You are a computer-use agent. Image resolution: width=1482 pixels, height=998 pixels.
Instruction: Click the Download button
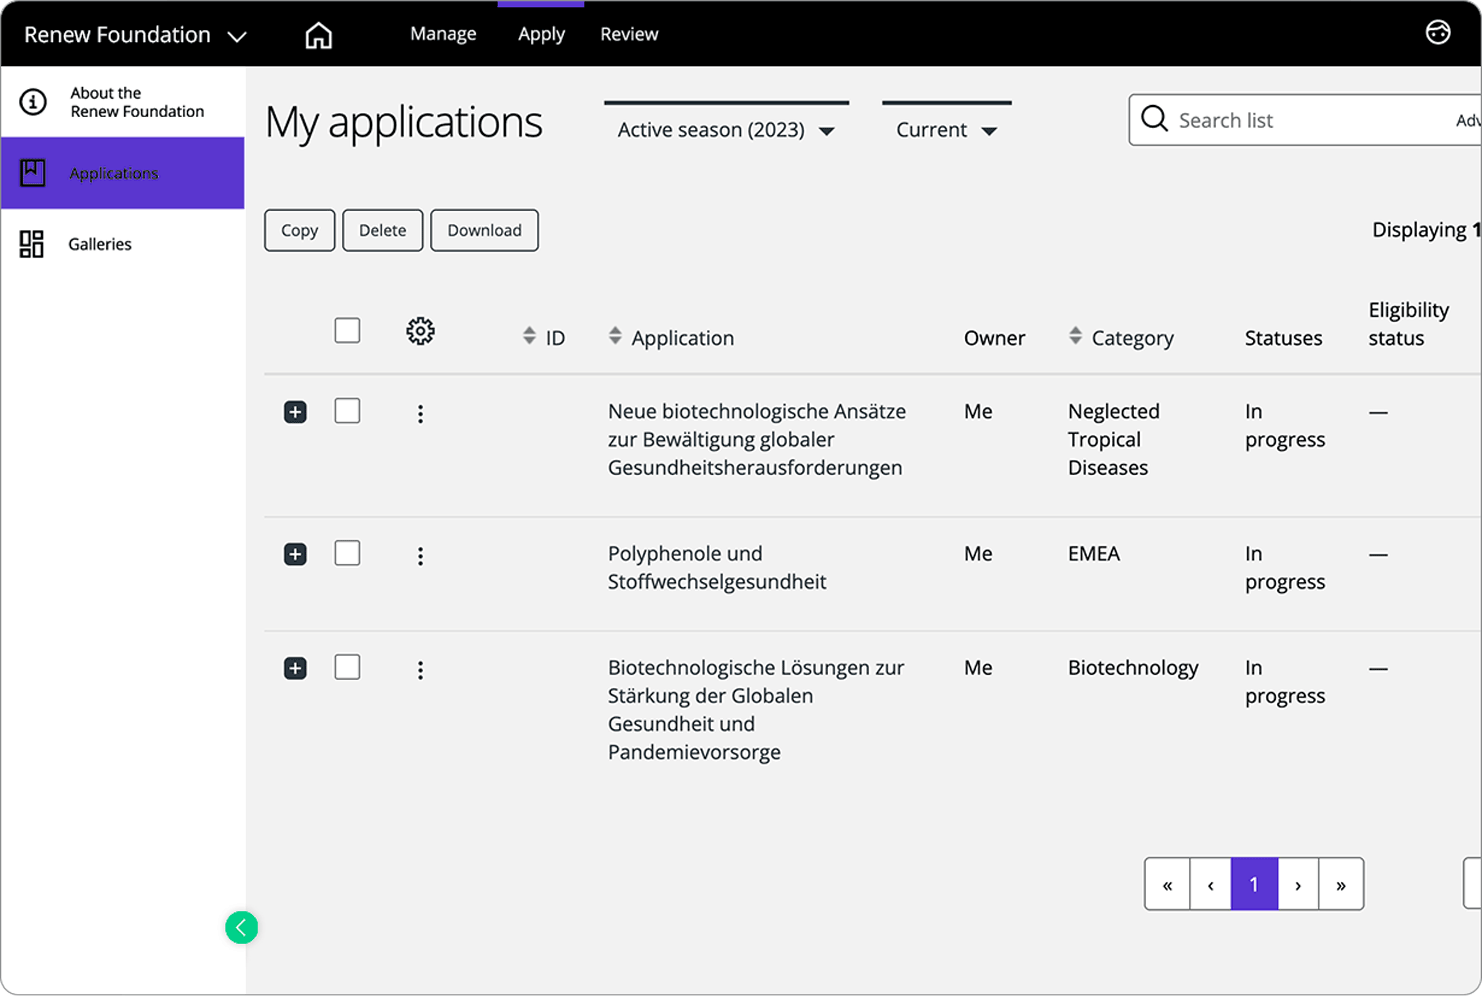coord(484,230)
